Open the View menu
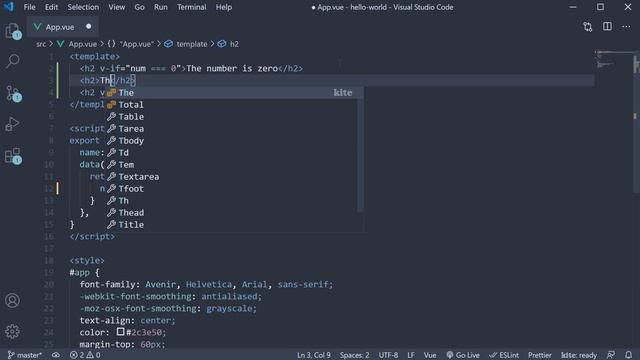 (117, 7)
